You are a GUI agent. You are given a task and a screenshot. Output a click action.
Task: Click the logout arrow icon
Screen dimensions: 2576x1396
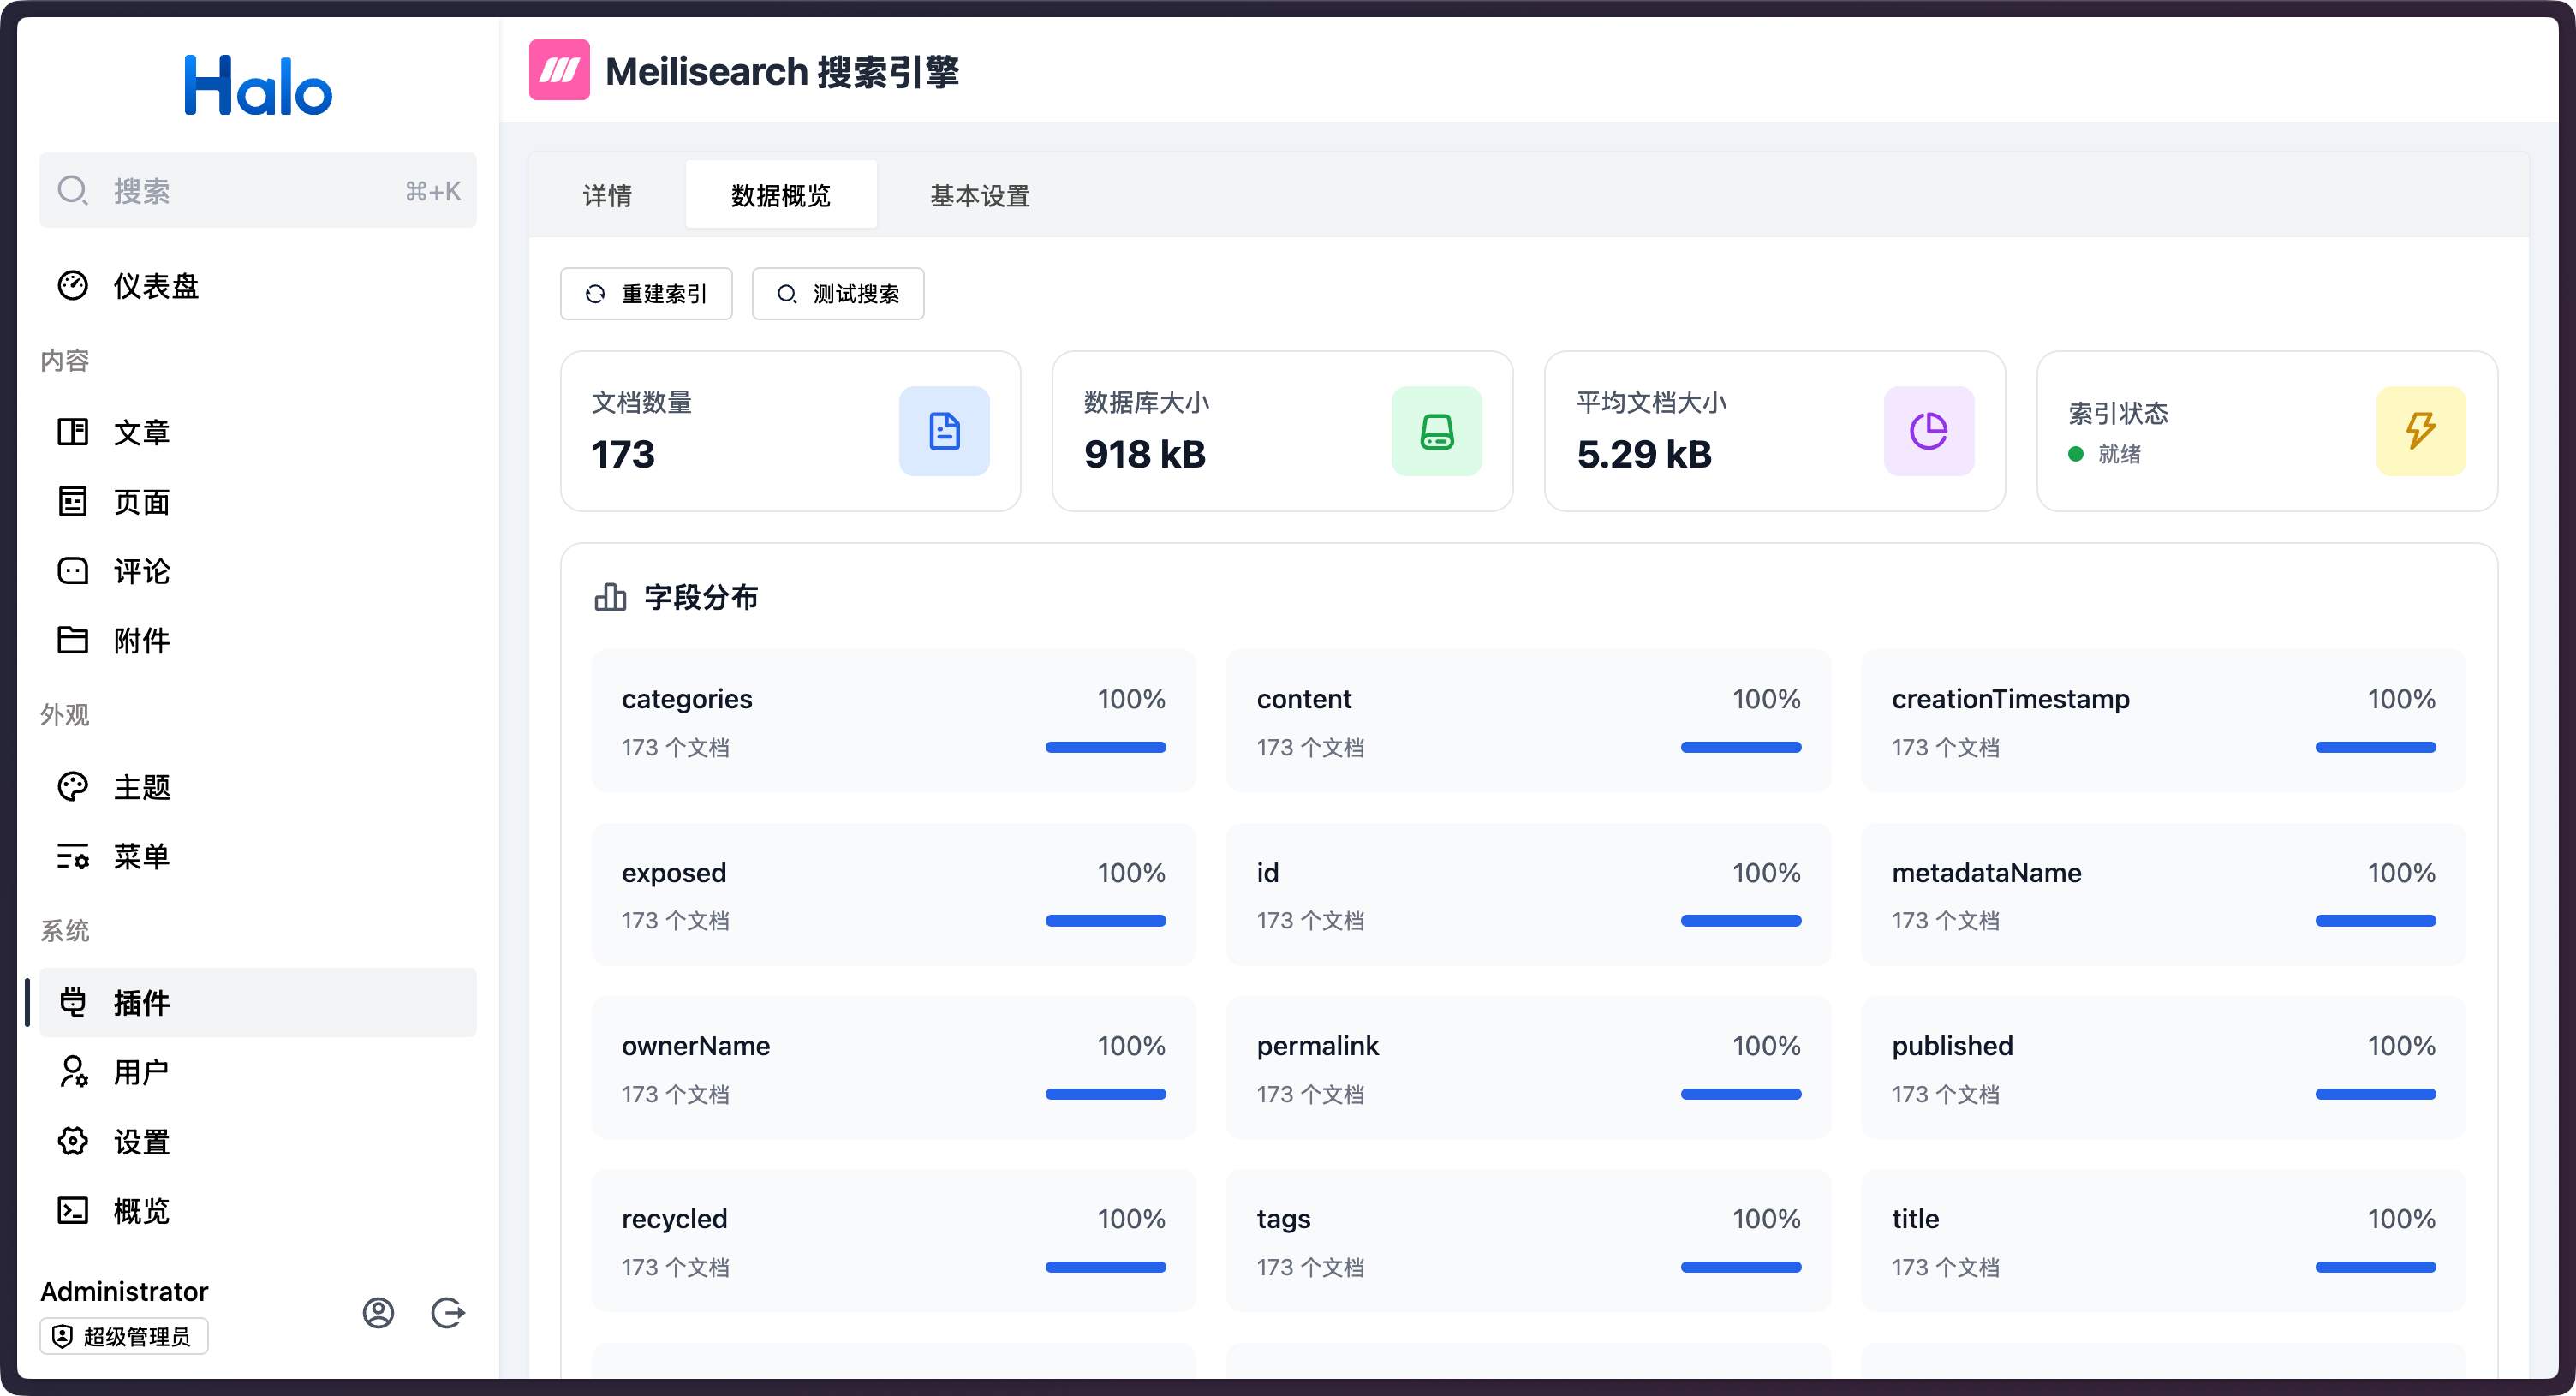click(x=447, y=1312)
